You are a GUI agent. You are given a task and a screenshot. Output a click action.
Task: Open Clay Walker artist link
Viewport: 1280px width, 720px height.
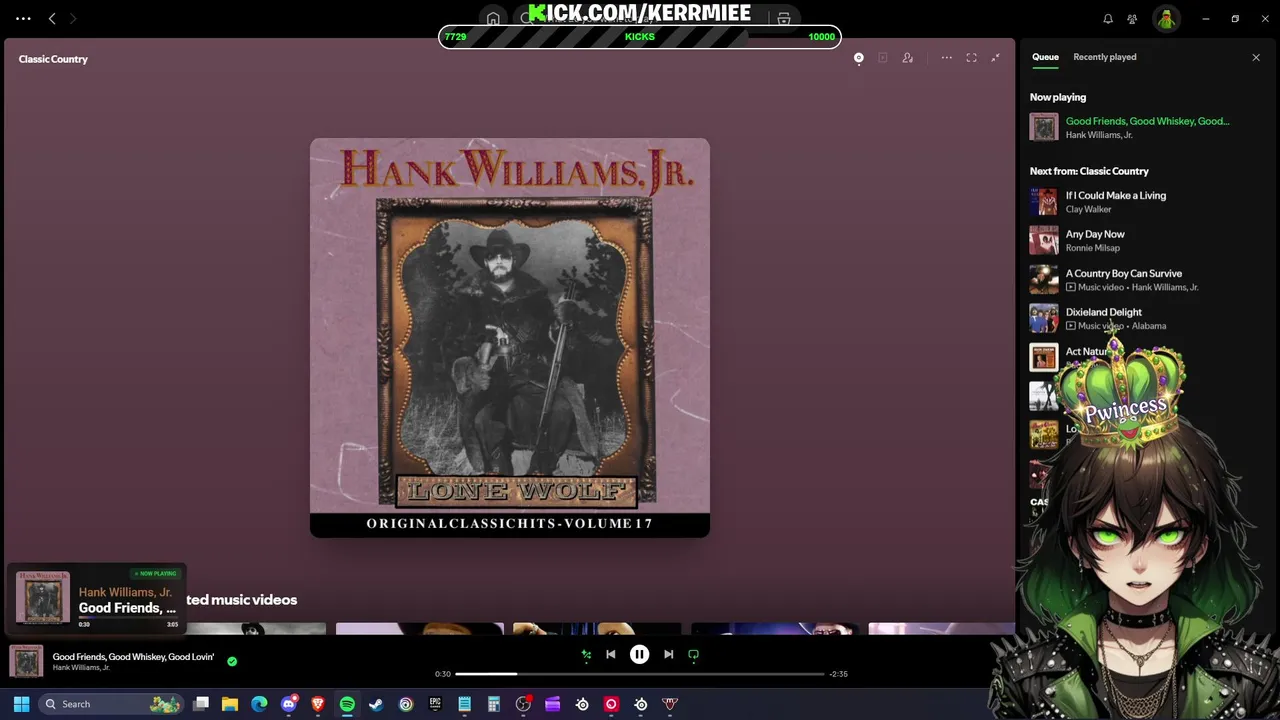[x=1088, y=209]
